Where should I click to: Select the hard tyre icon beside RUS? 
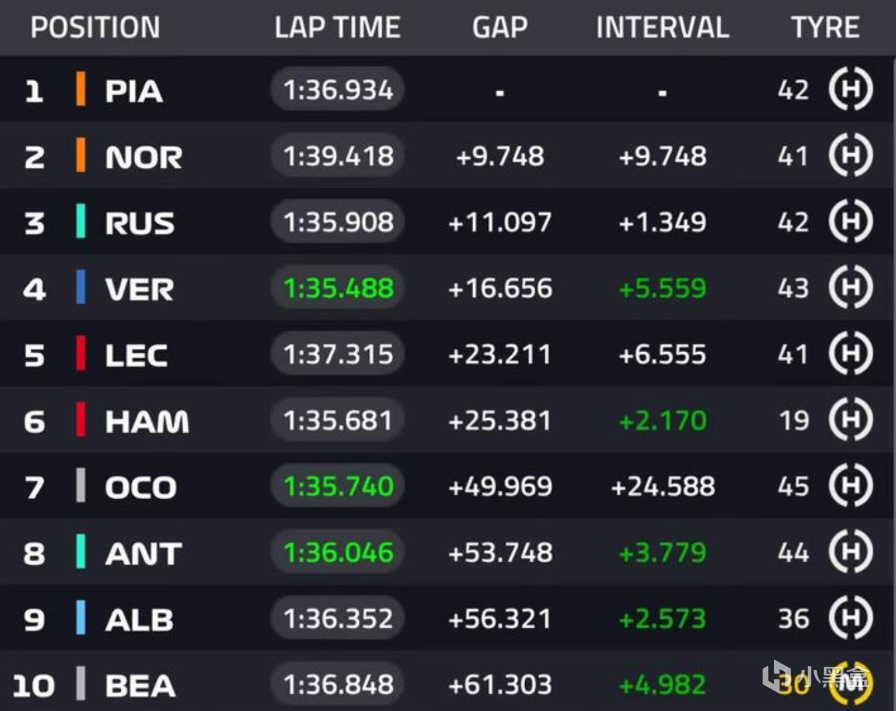850,222
